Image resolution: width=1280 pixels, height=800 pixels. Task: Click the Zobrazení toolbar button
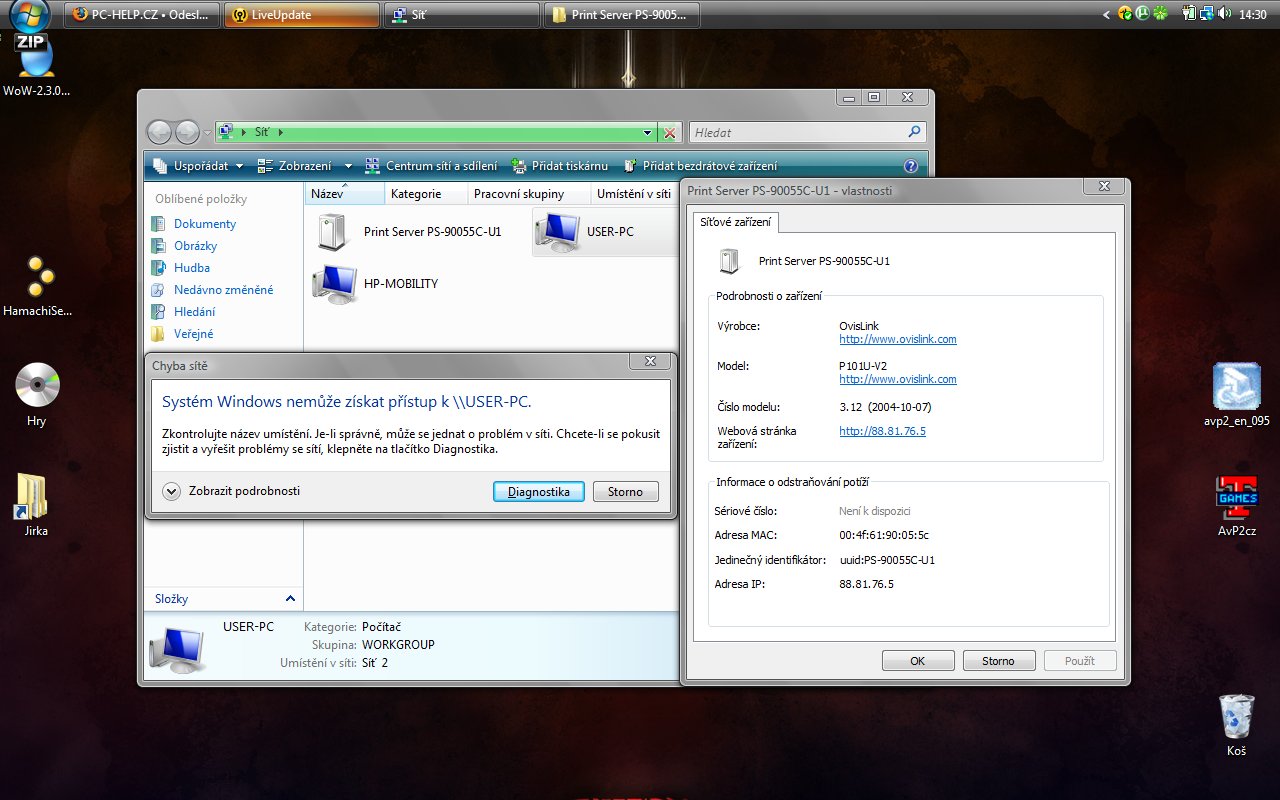295,166
